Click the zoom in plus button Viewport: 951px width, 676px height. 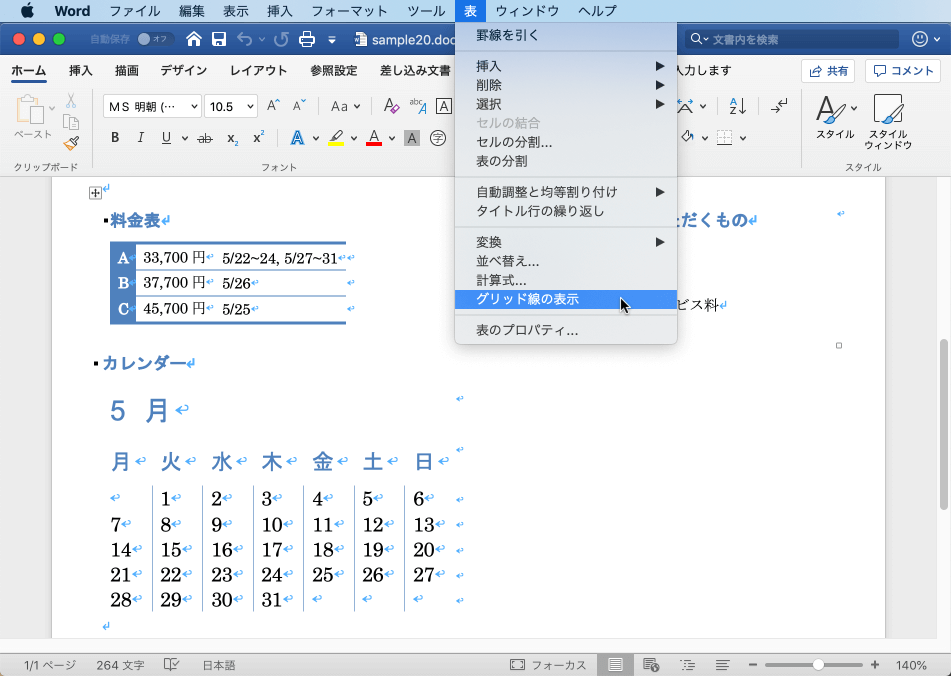coord(875,665)
